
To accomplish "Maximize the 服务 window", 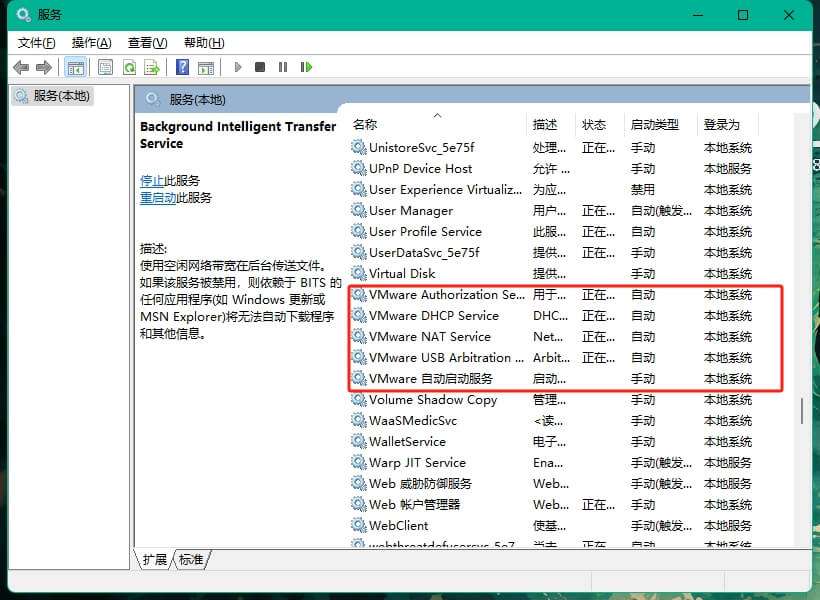I will (743, 15).
